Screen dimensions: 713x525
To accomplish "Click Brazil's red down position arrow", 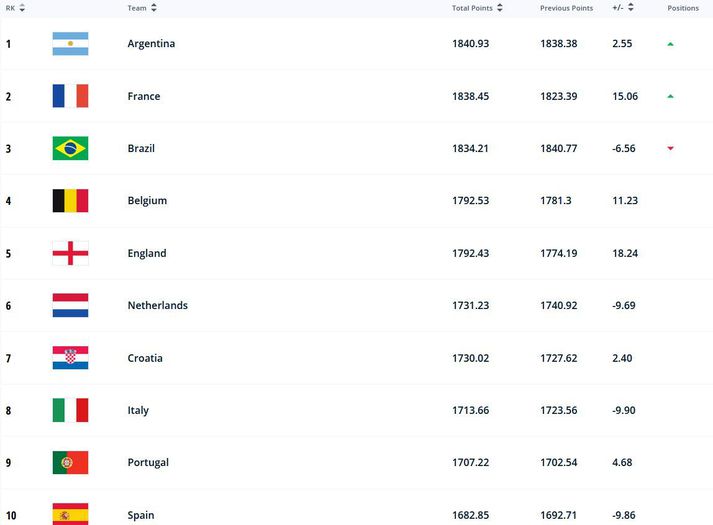I will click(670, 148).
